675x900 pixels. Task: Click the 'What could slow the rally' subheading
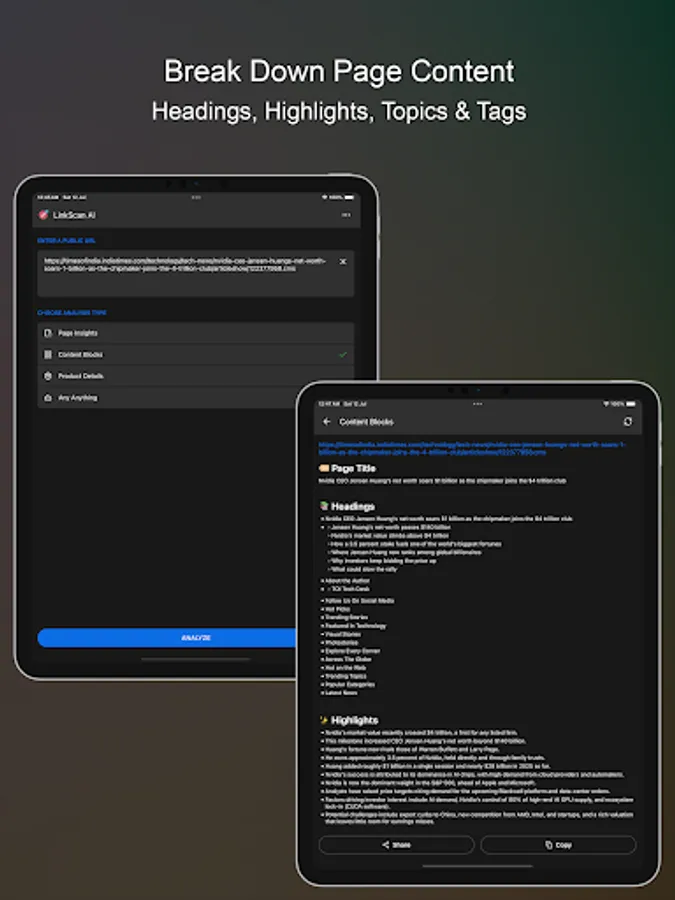tap(364, 569)
